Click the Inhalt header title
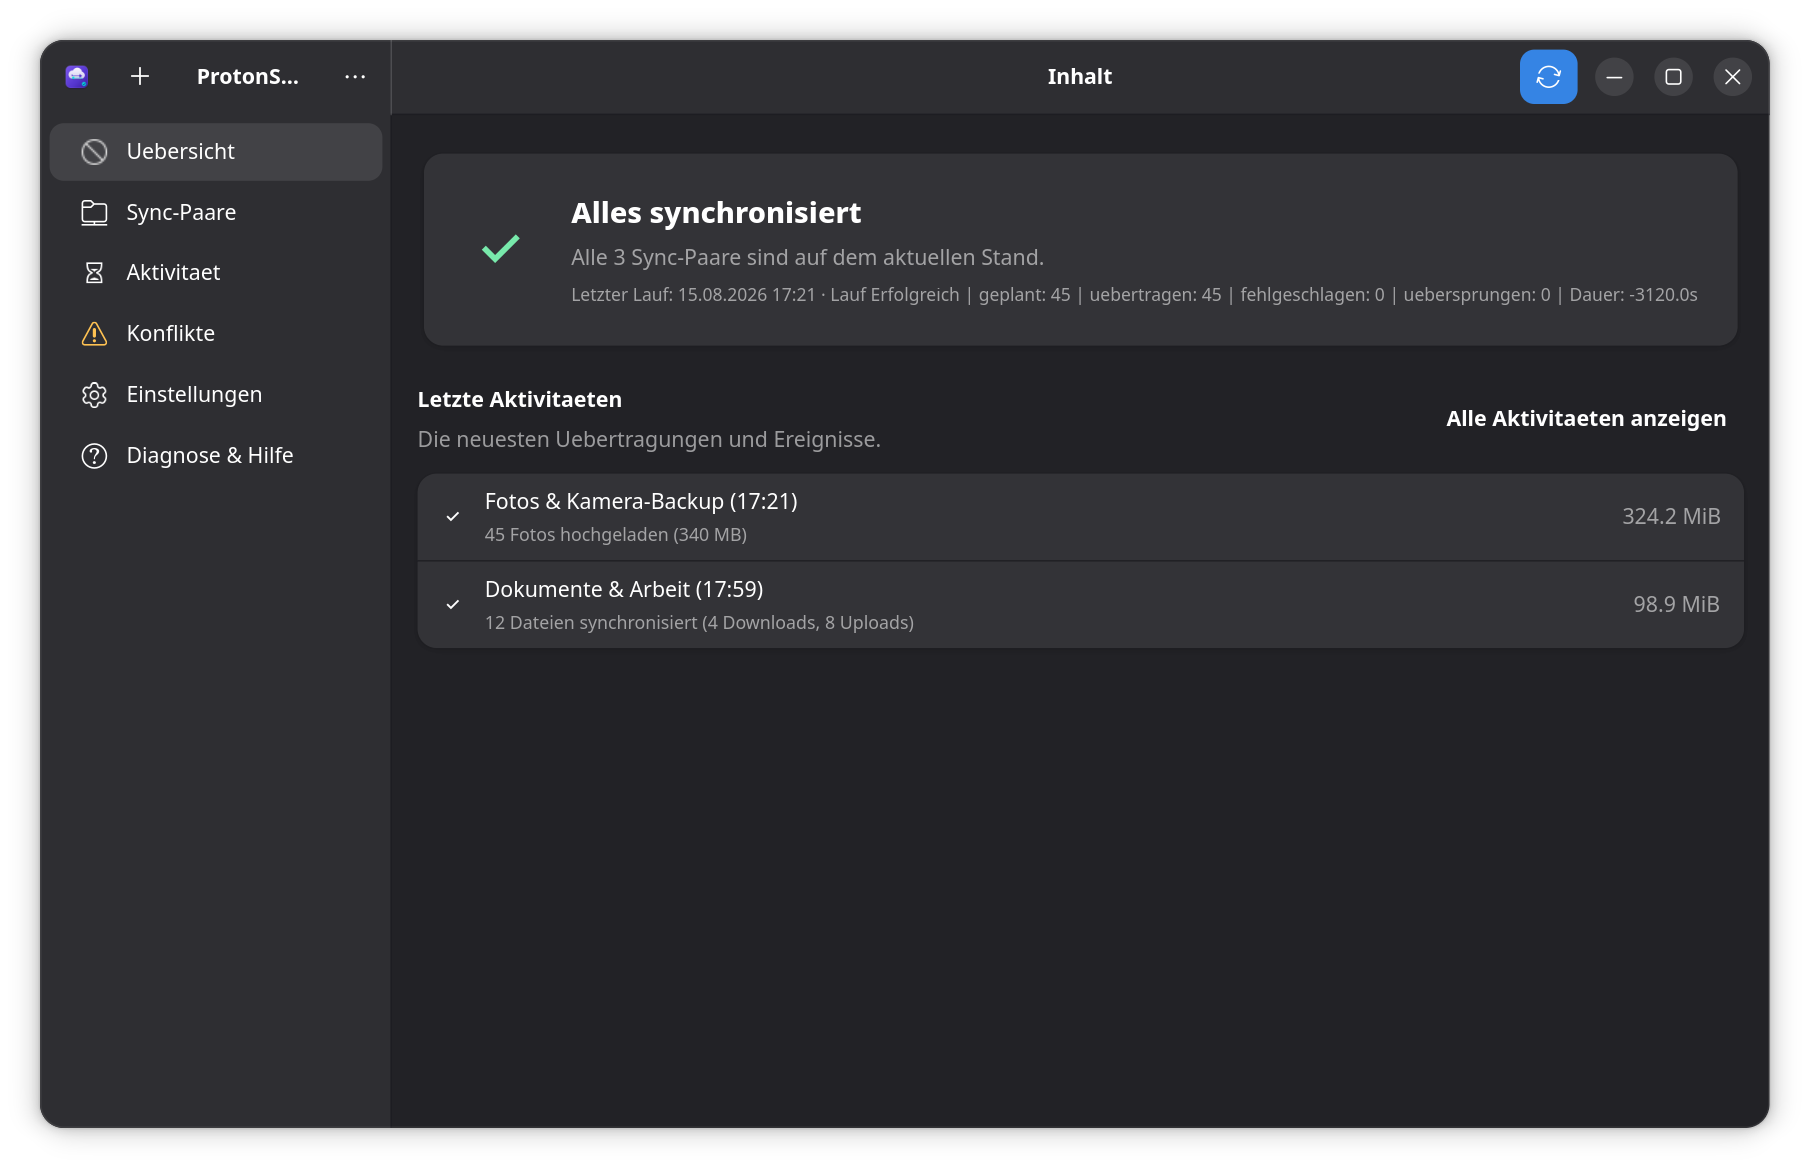1810x1168 pixels. pyautogui.click(x=1080, y=77)
